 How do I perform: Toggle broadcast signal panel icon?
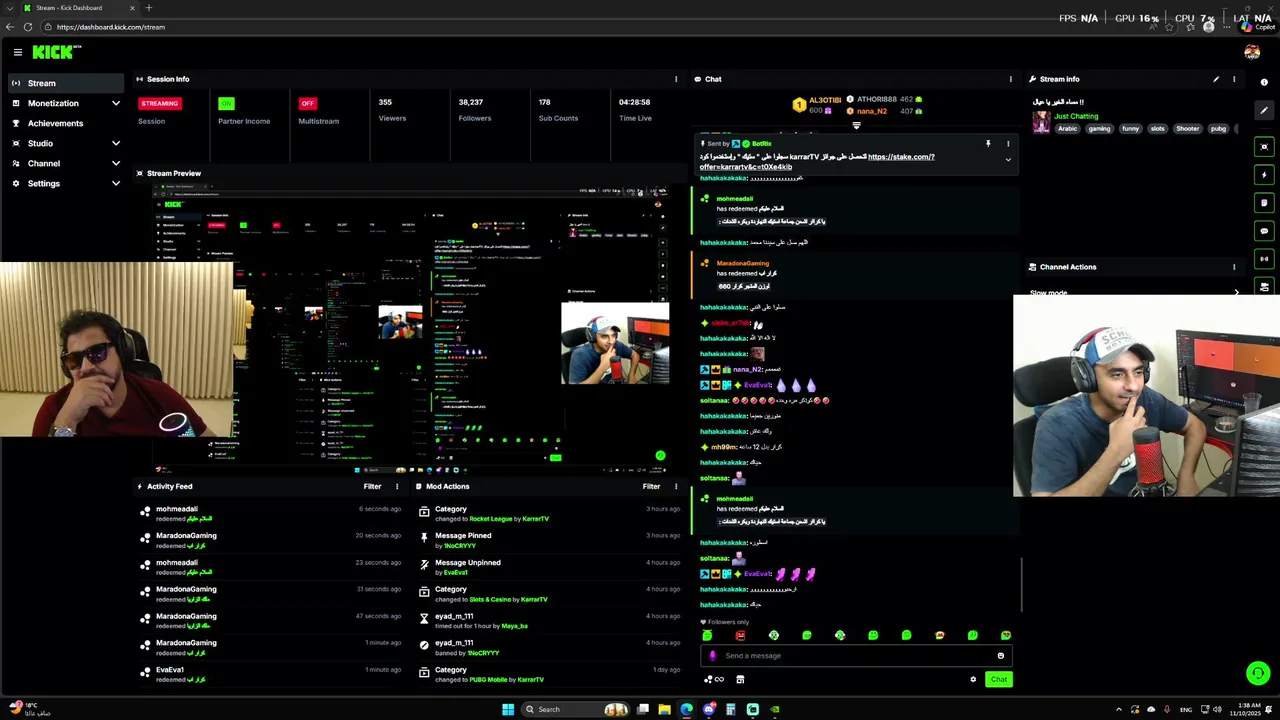click(1264, 259)
